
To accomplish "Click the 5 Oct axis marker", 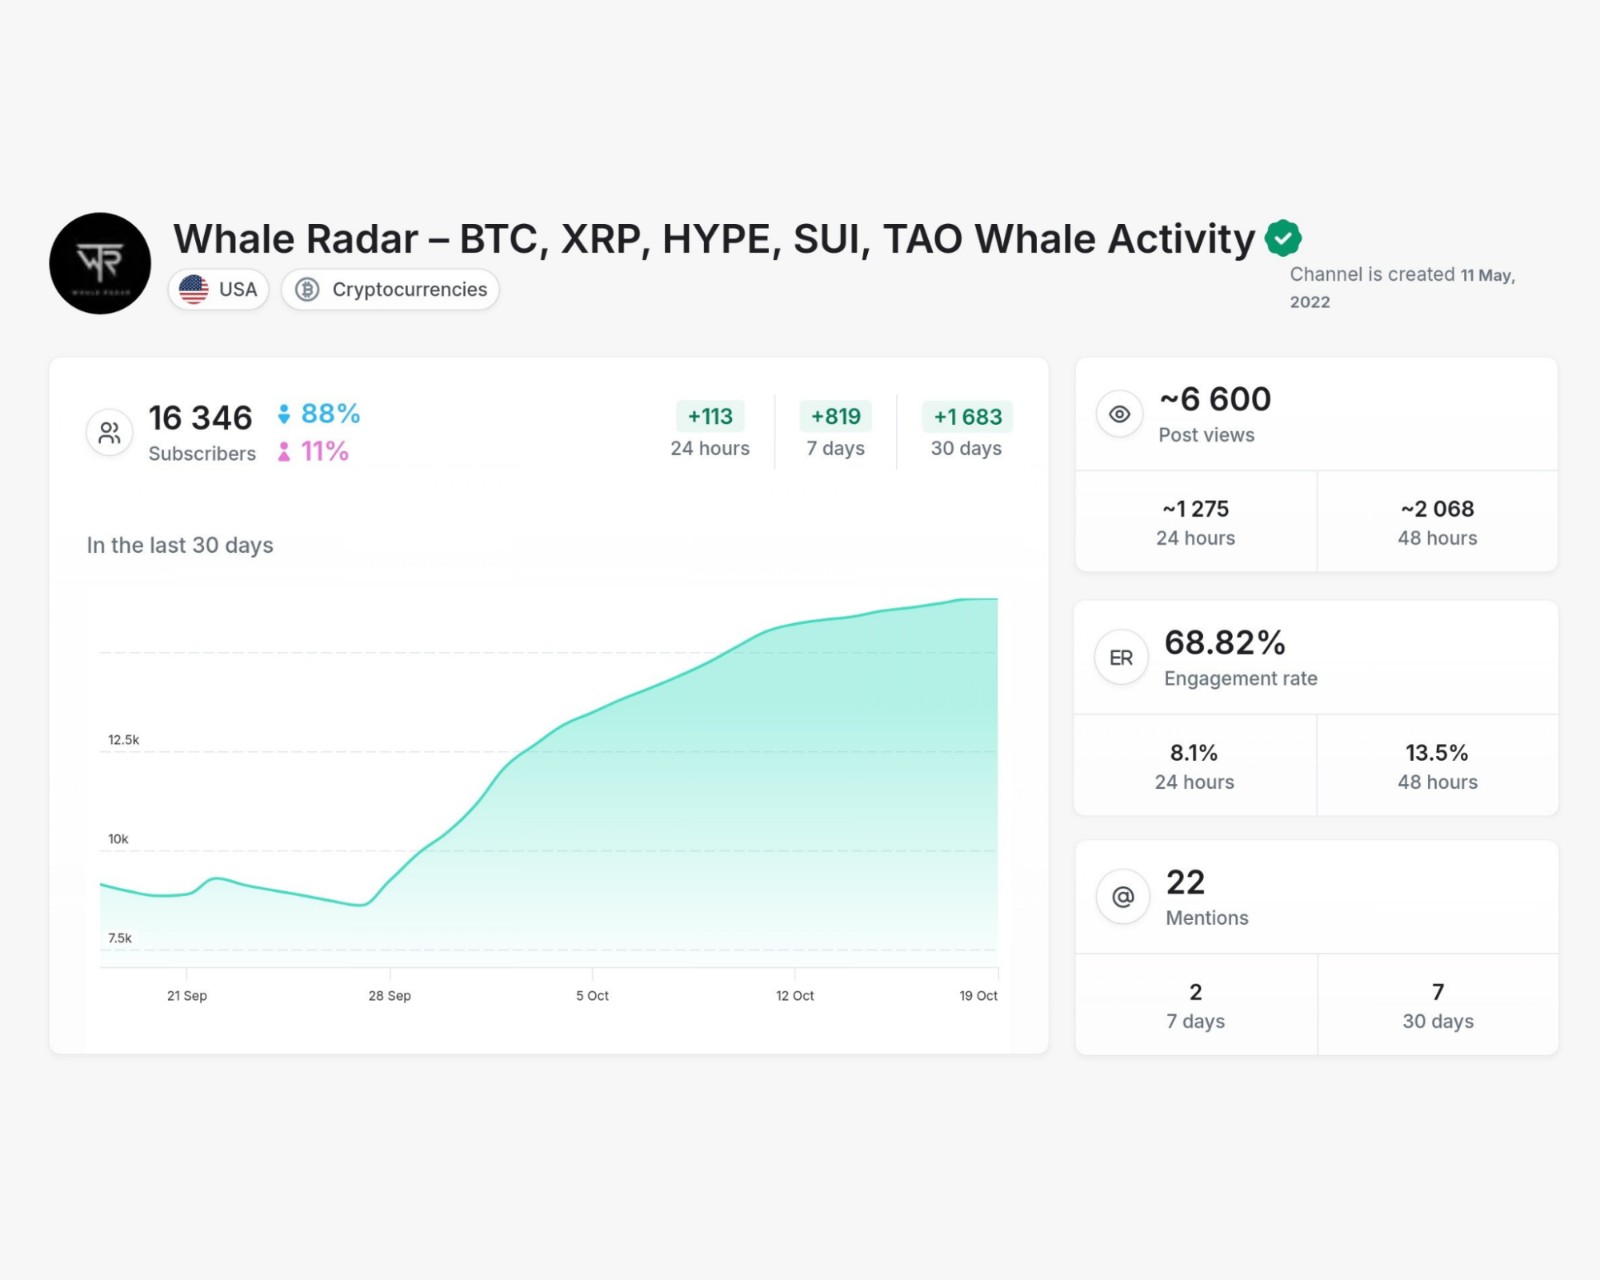I will coord(592,995).
